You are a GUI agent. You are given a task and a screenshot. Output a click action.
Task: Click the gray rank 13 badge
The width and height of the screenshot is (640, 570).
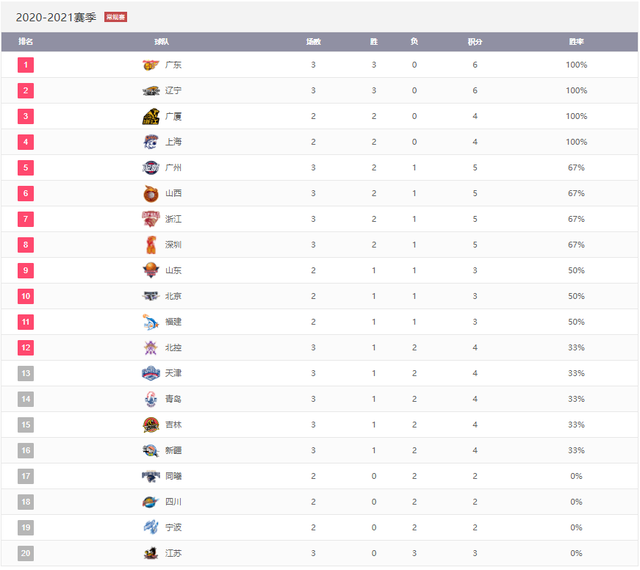26,373
